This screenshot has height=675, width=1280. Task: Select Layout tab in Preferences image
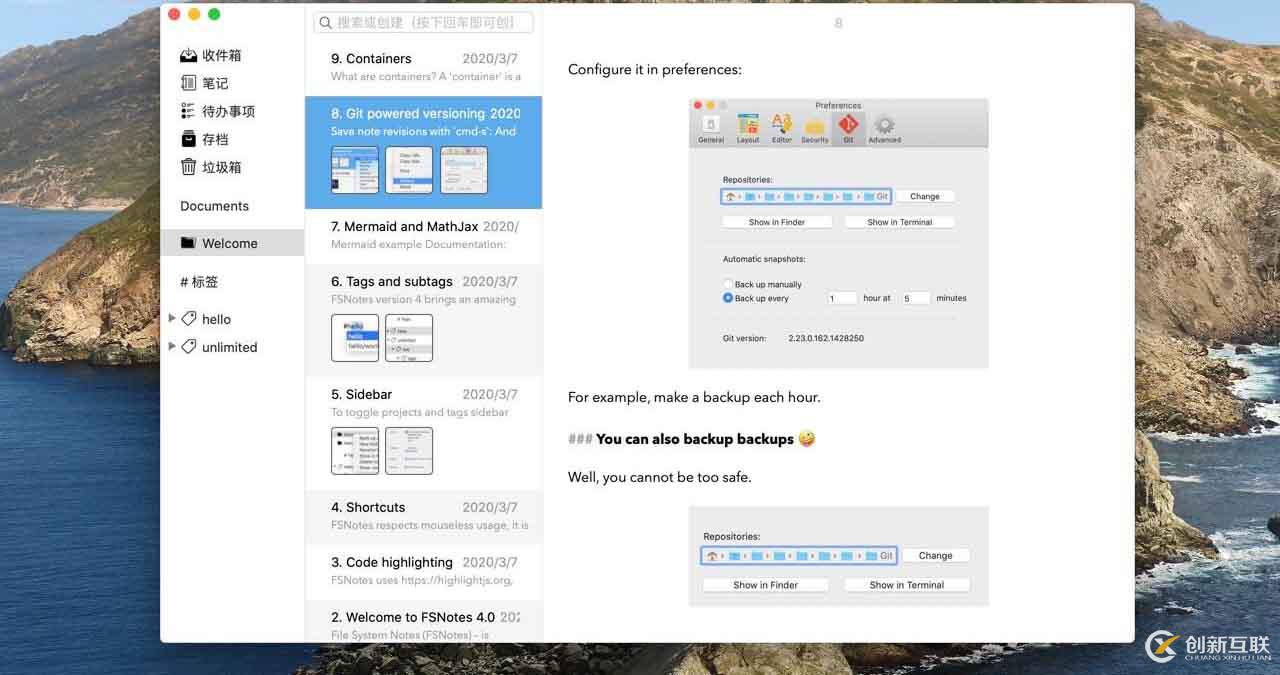(x=748, y=129)
